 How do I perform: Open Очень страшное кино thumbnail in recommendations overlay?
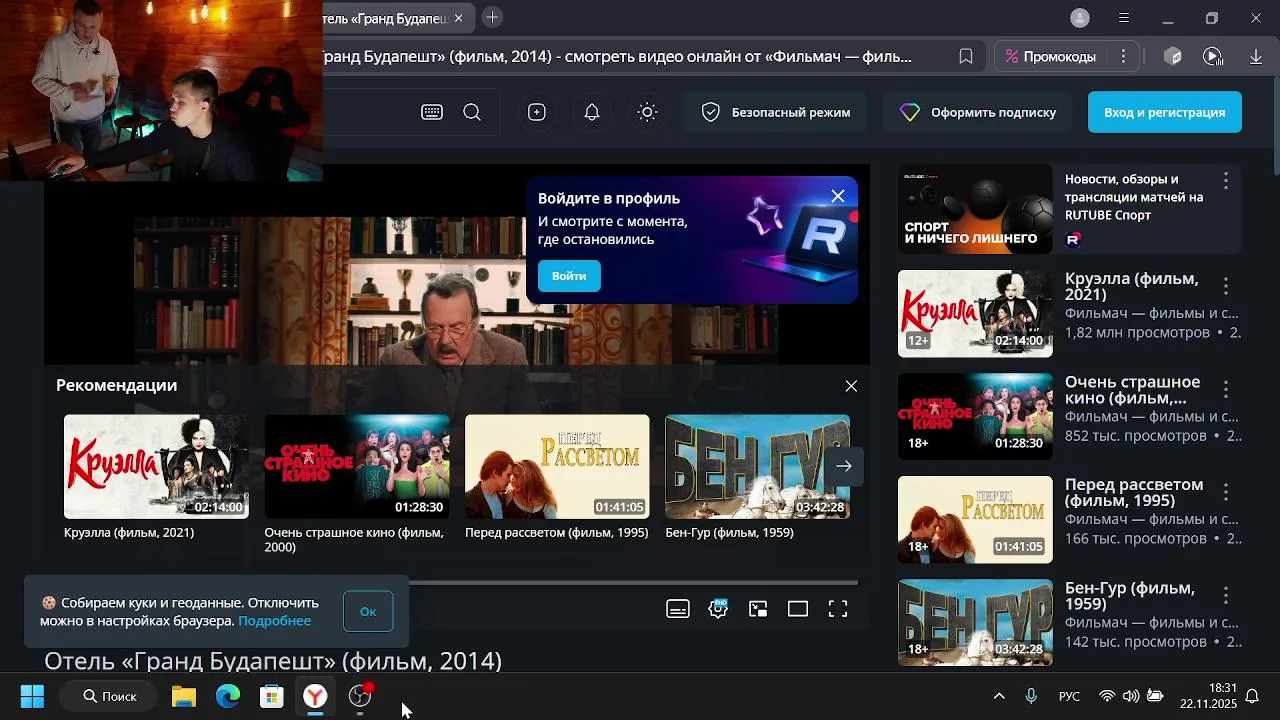coord(357,467)
